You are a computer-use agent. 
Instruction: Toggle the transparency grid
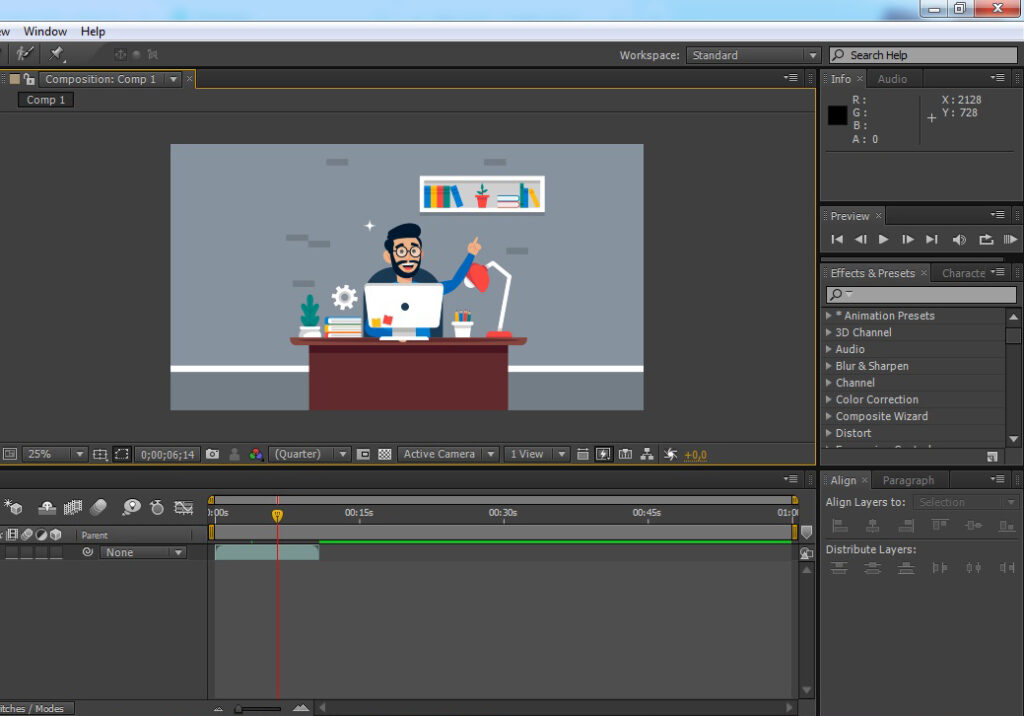384,454
